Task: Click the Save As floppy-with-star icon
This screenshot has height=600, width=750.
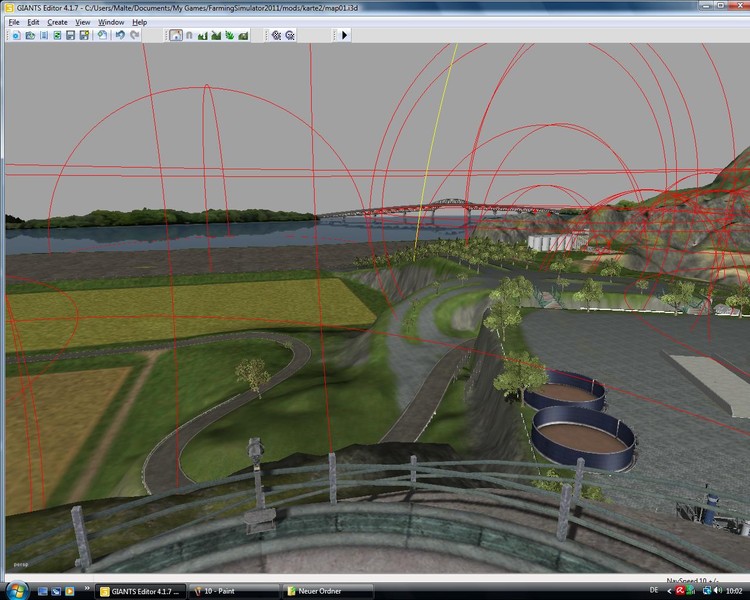Action: pyautogui.click(x=85, y=35)
